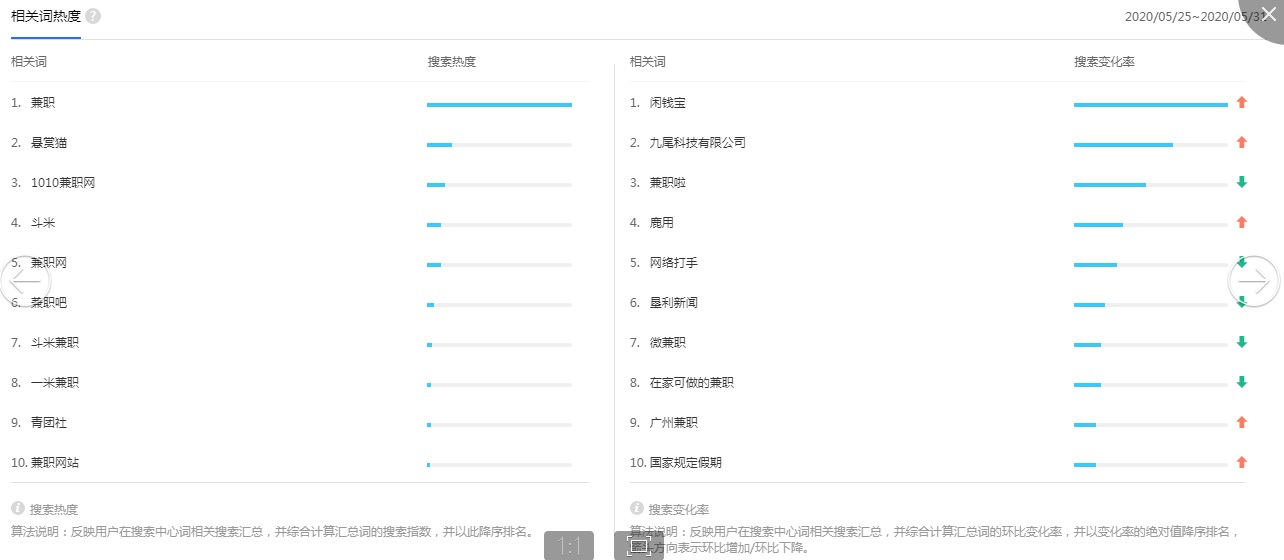The height and width of the screenshot is (560, 1284).
Task: Click the down arrow for 在家可做的兼职
Action: pos(1242,382)
